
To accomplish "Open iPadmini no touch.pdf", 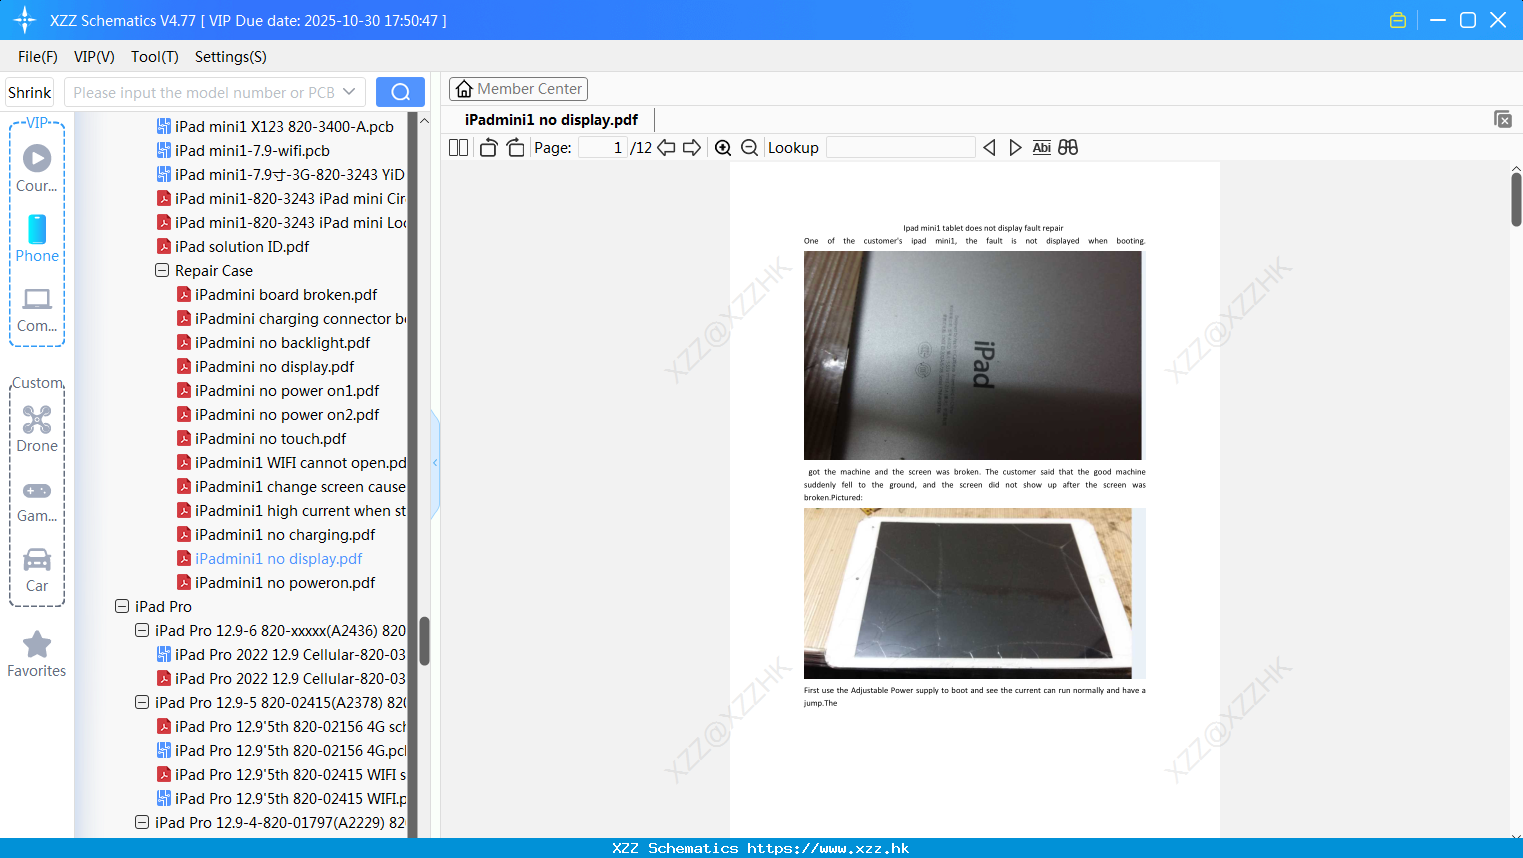I will pos(261,438).
